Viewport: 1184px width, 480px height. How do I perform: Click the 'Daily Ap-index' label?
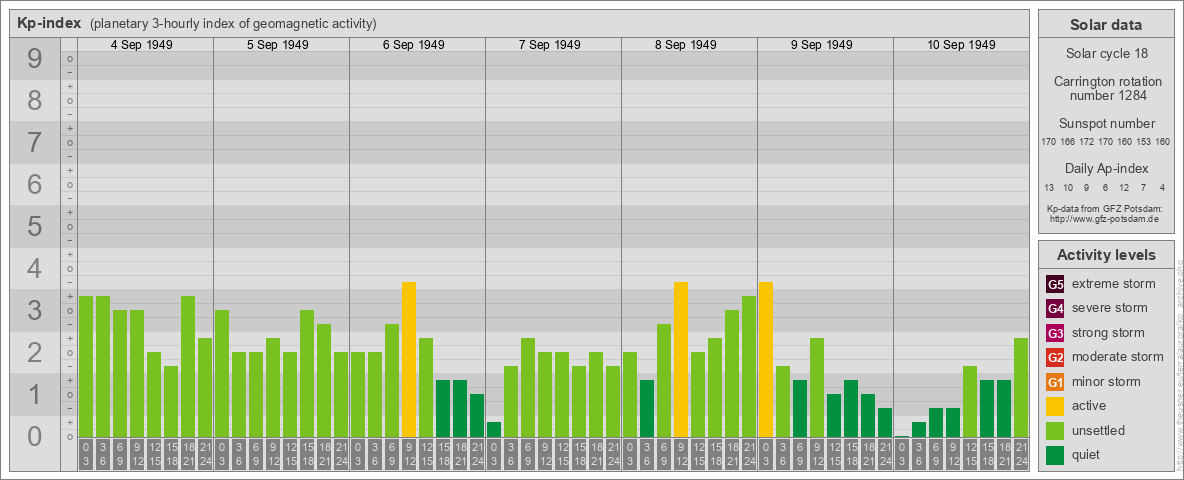(x=1107, y=168)
